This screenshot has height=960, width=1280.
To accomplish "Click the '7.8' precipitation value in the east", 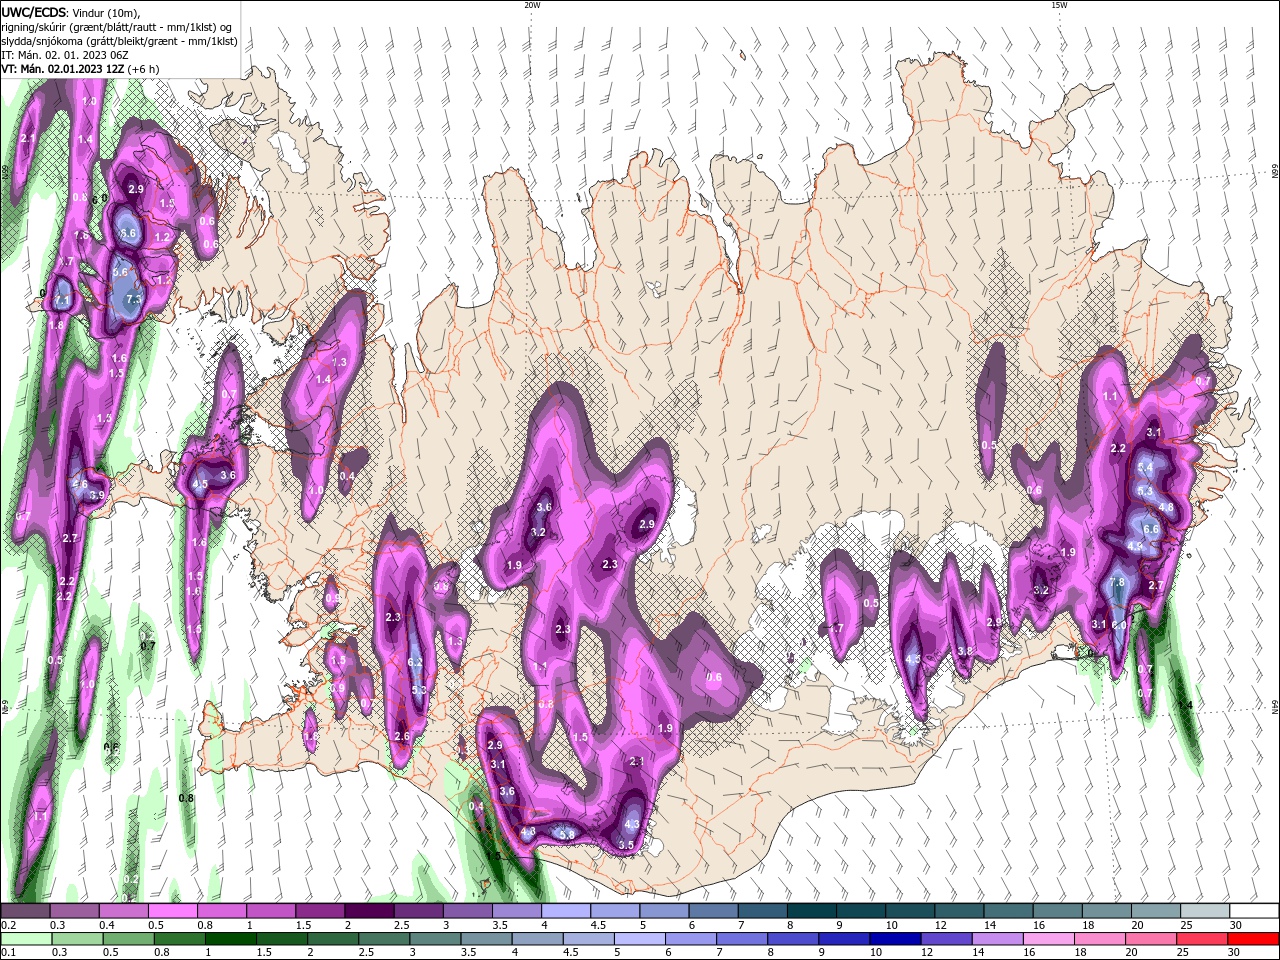I will click(x=1118, y=582).
